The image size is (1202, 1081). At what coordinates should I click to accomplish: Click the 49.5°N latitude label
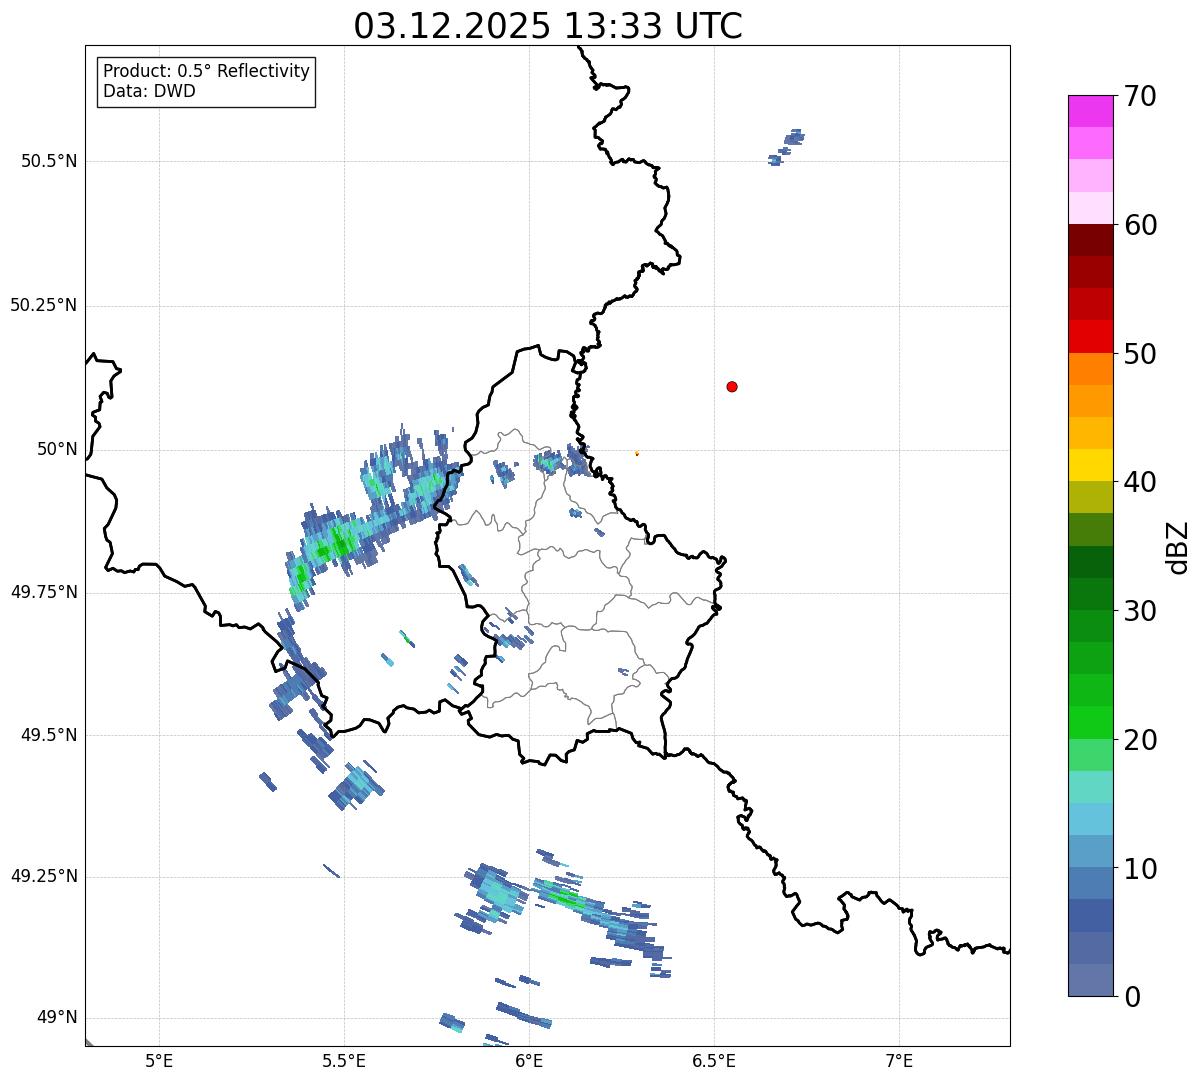point(48,735)
